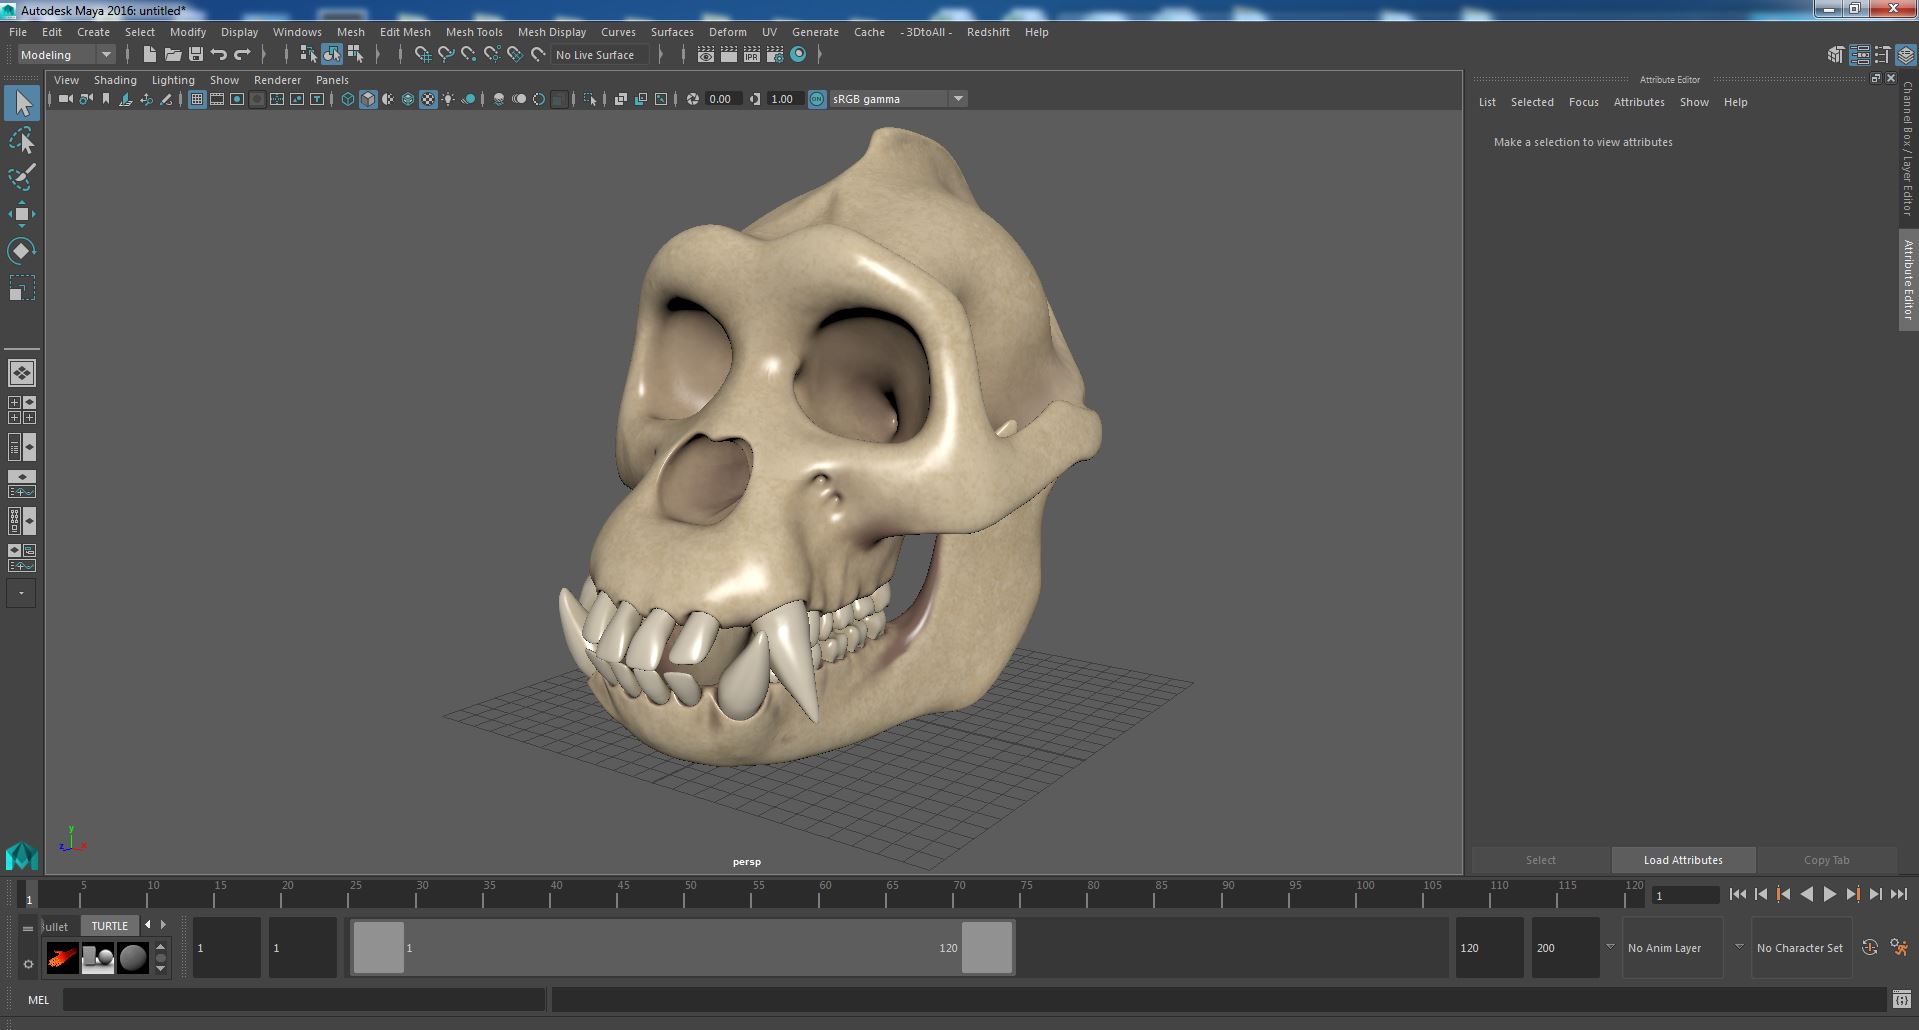This screenshot has height=1030, width=1919.
Task: Select the arrow Select tool
Action: (x=22, y=103)
